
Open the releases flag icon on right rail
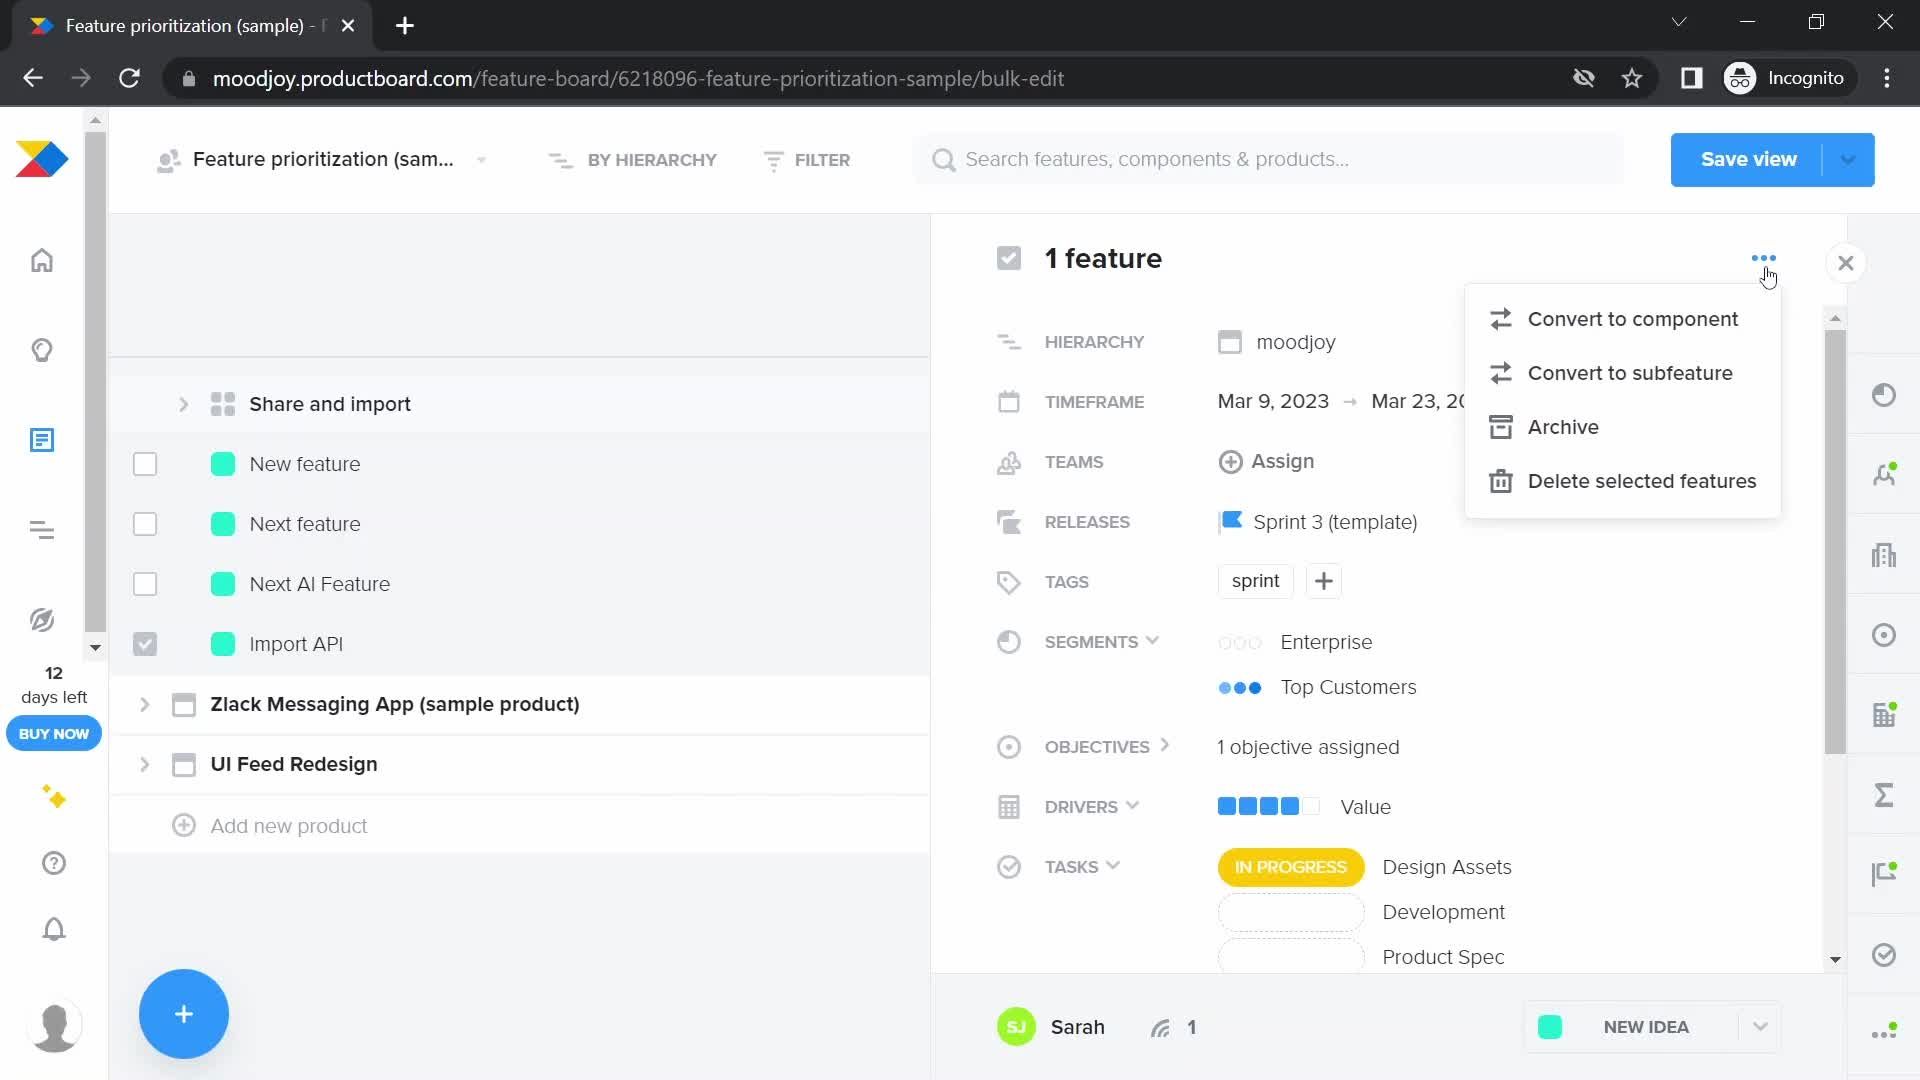coord(1884,875)
